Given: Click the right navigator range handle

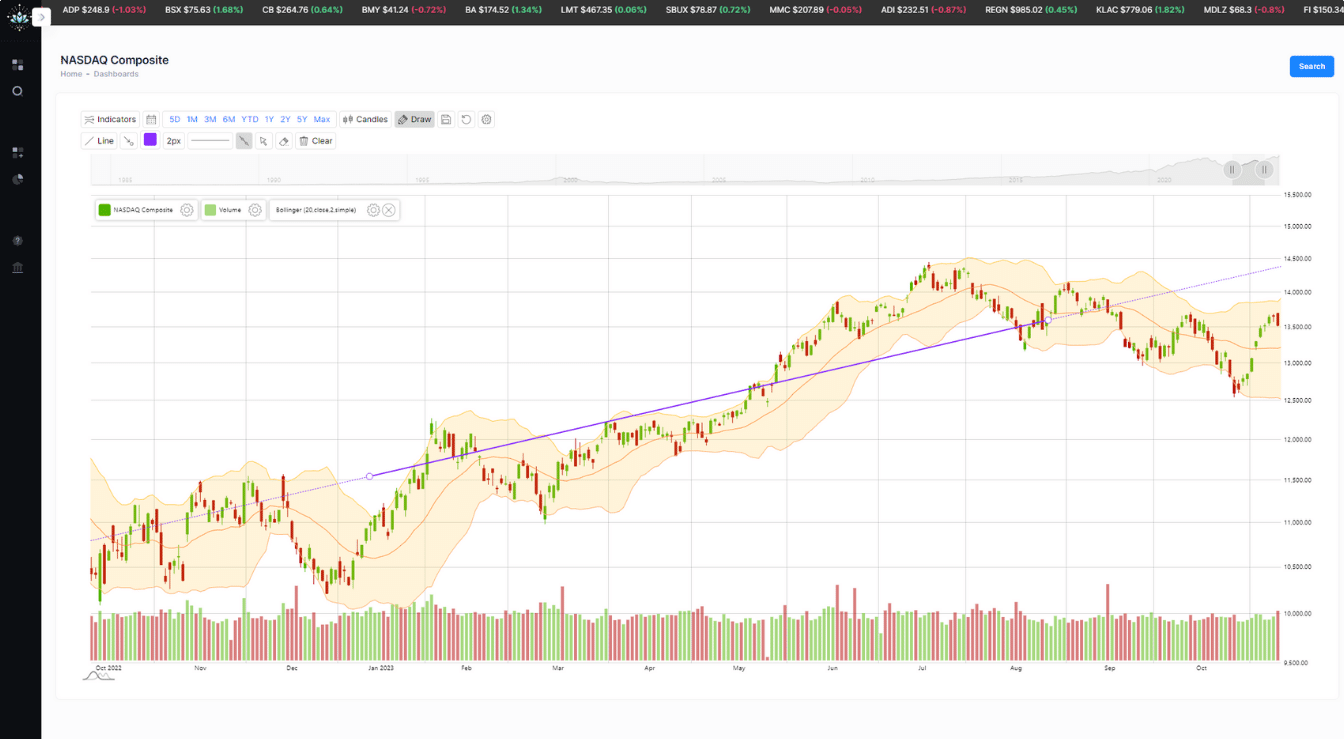Looking at the screenshot, I should (x=1265, y=170).
